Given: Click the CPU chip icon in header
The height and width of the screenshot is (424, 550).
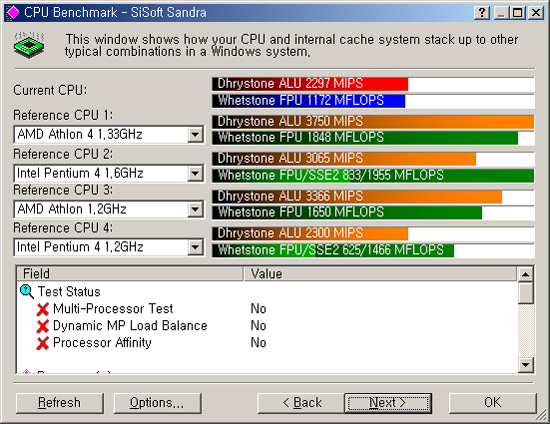Looking at the screenshot, I should tap(29, 45).
